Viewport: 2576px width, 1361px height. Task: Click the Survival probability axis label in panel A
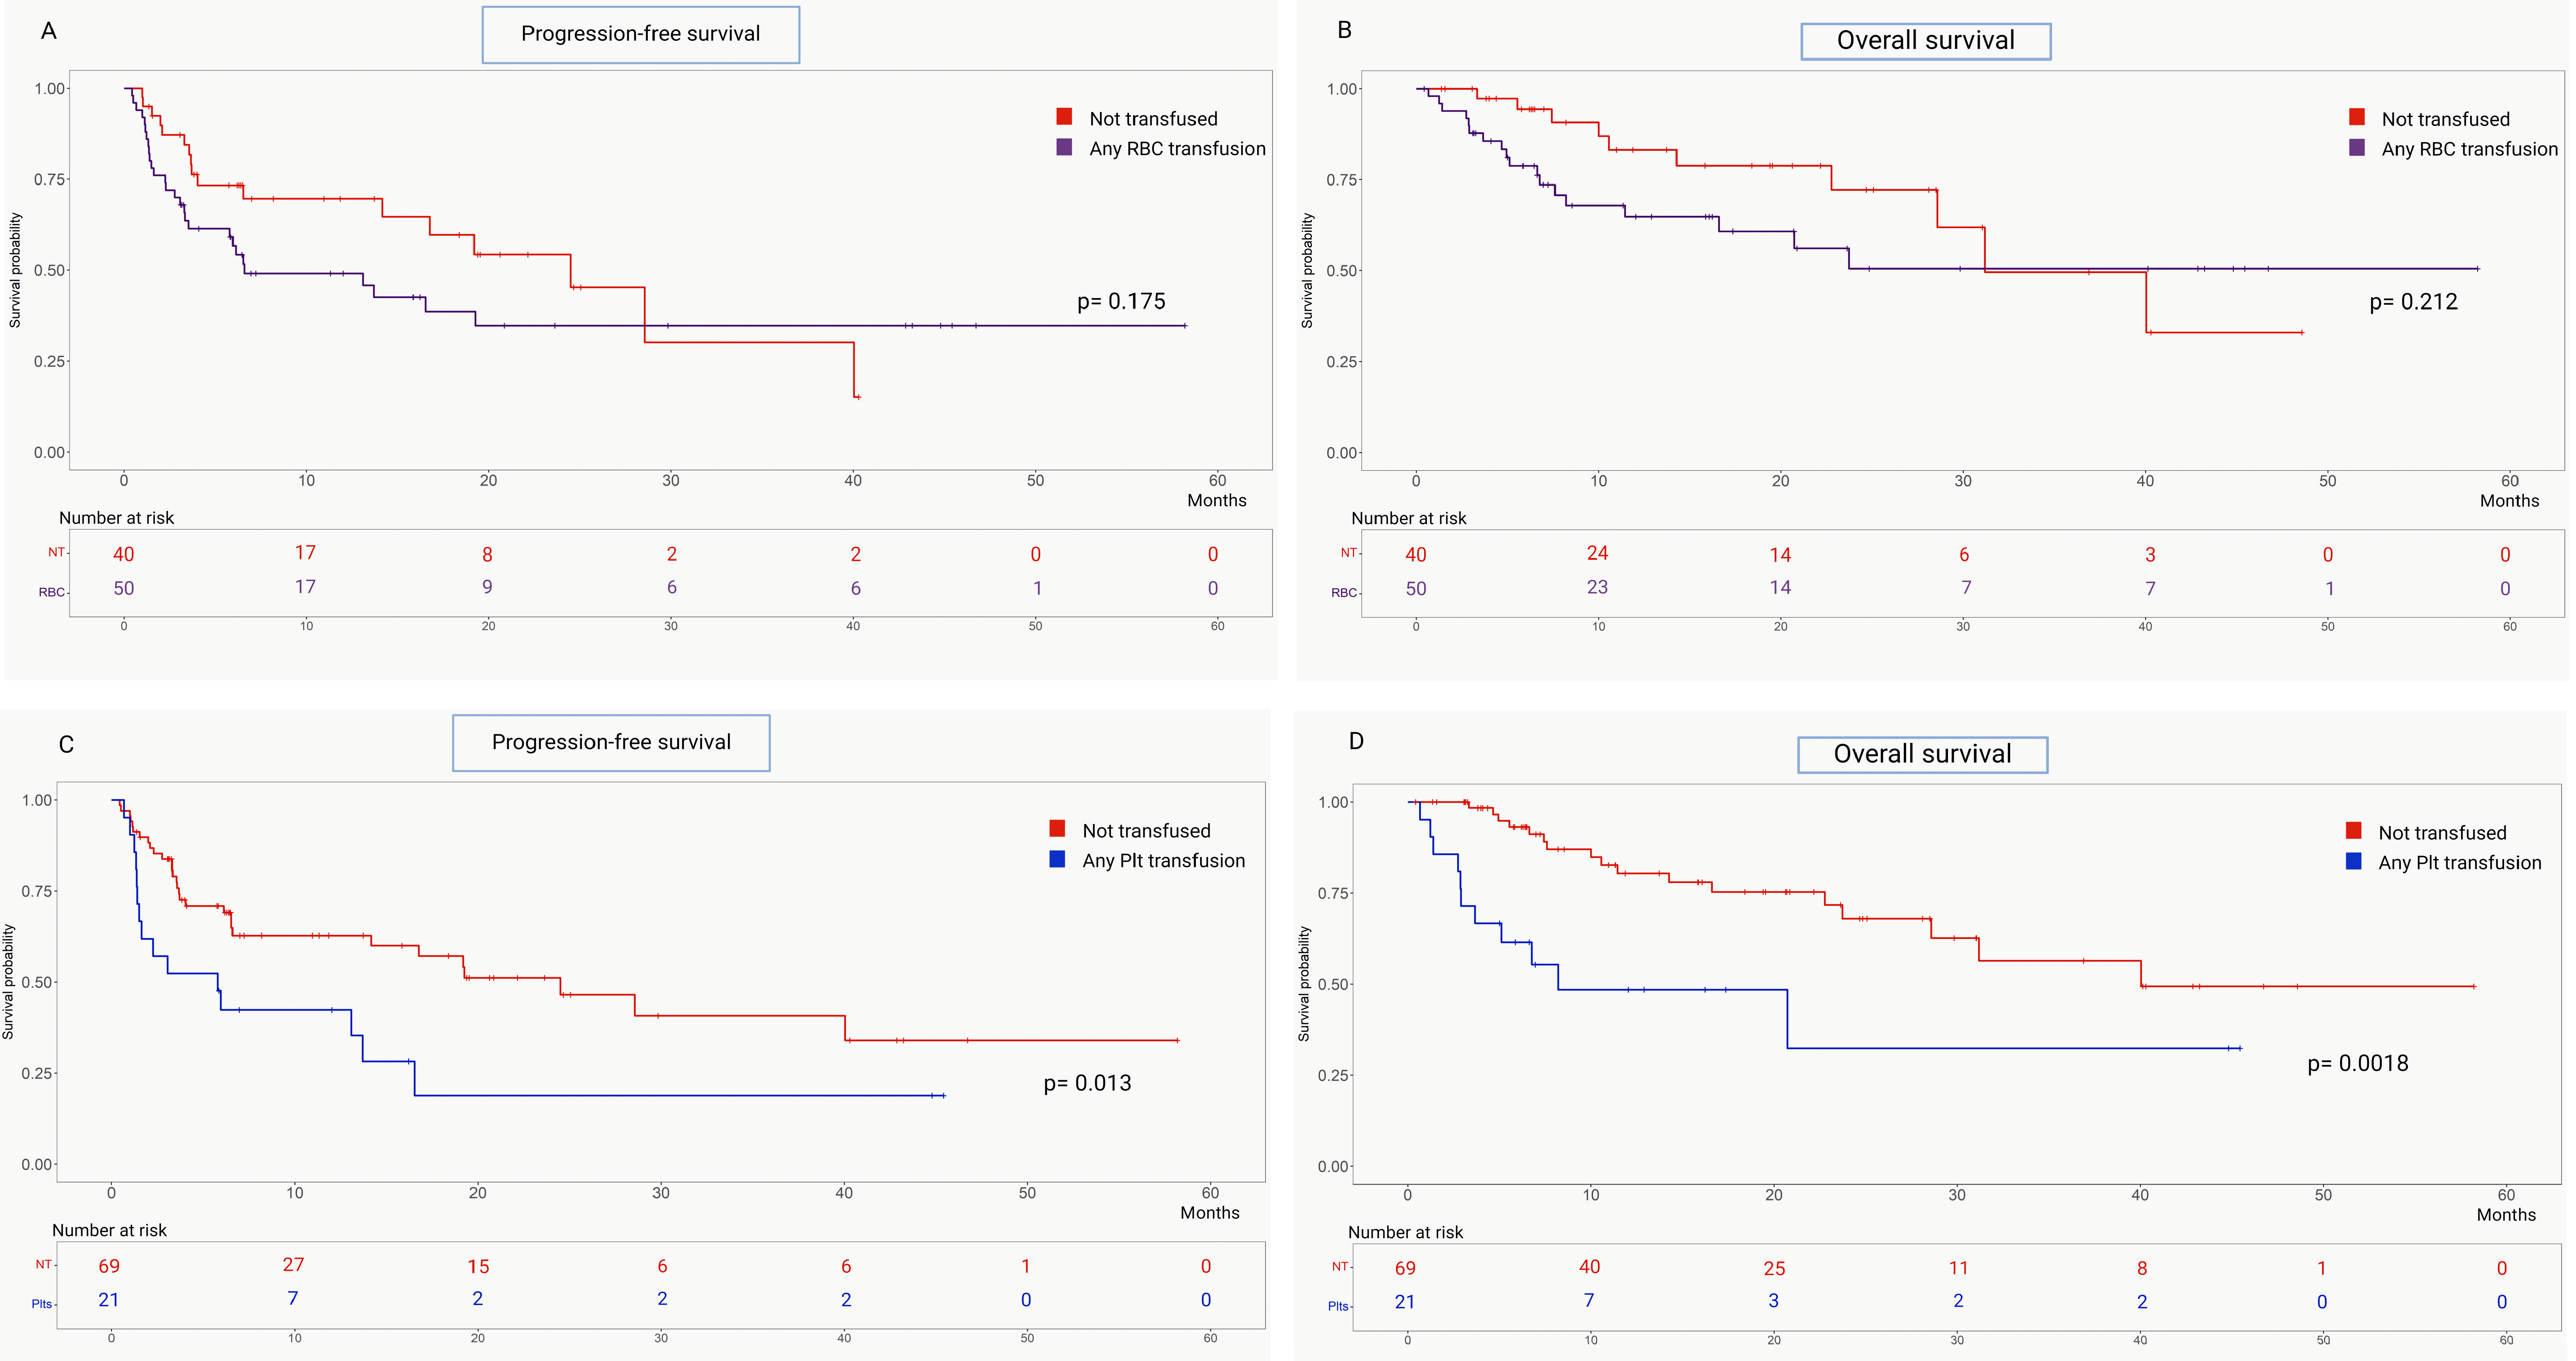[15, 270]
